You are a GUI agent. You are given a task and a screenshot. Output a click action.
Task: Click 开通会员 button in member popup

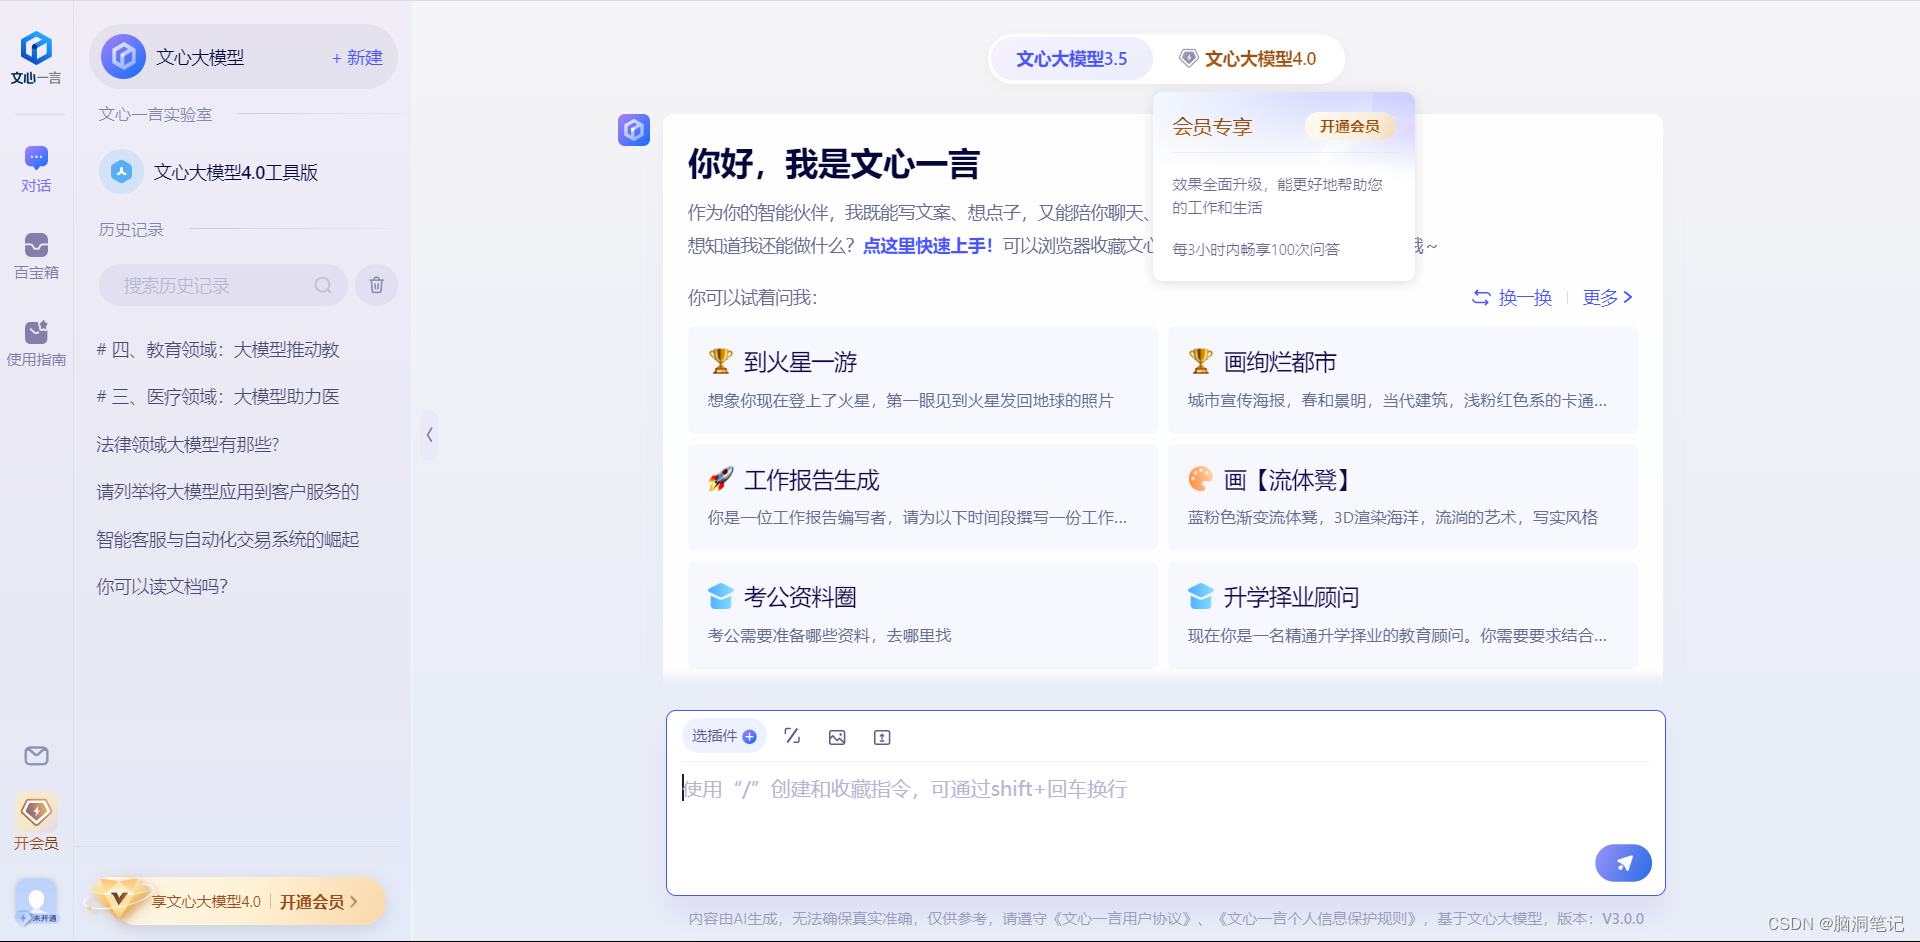point(1349,126)
